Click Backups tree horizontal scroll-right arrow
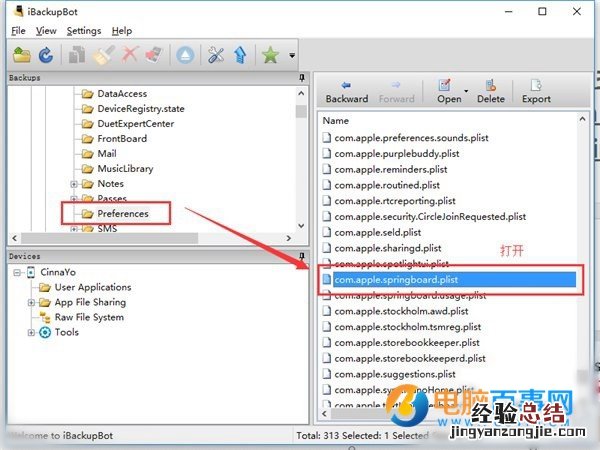The height and width of the screenshot is (450, 600). 289,238
